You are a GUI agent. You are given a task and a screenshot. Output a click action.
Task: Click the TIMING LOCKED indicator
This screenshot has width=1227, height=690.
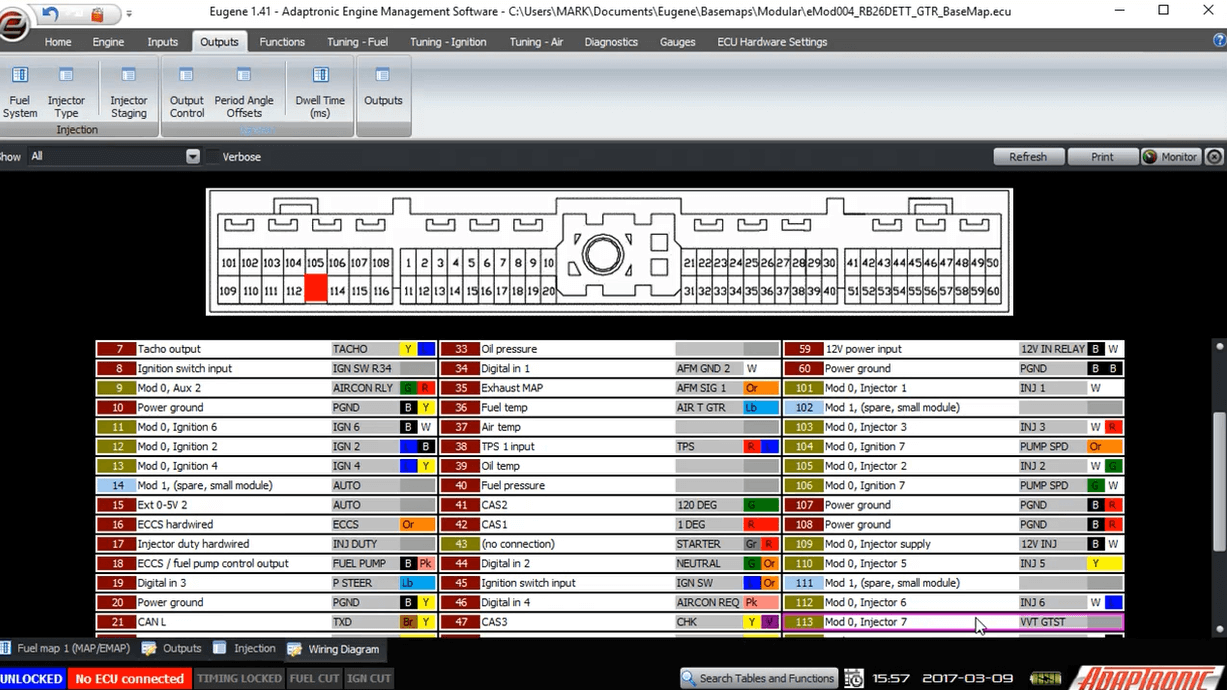pos(239,678)
